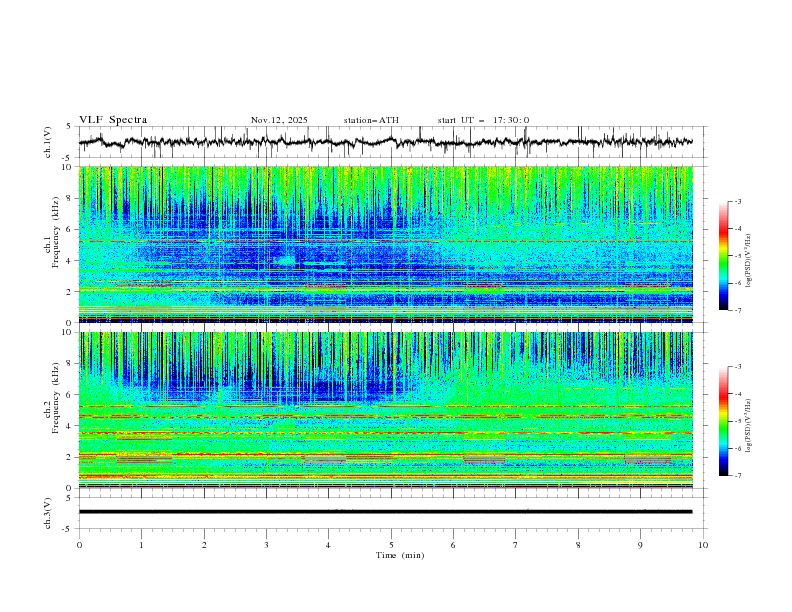Viewport: 792px width, 612px height.
Task: Click the "VLF Spectra" plot title
Action: pos(113,120)
